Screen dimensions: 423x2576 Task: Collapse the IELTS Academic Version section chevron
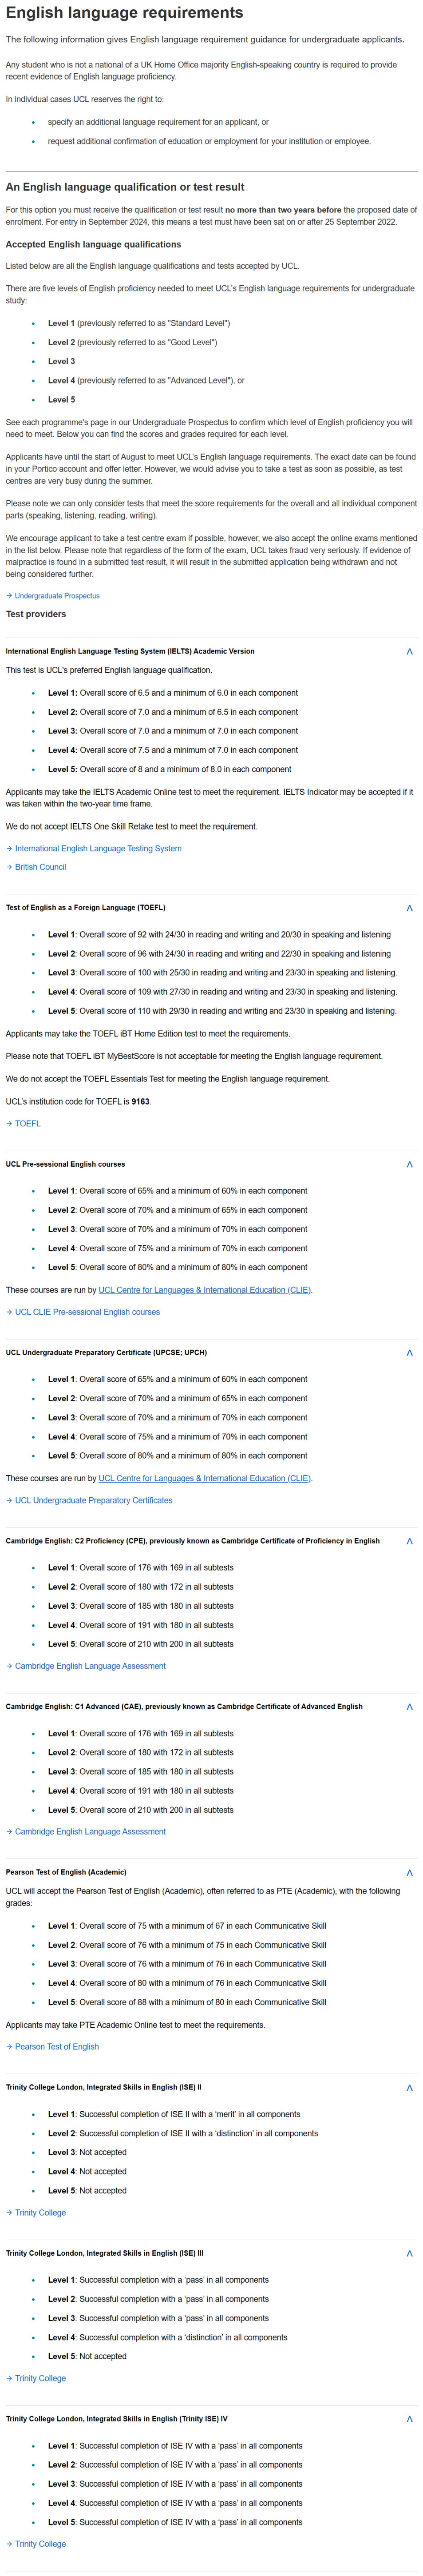point(409,651)
